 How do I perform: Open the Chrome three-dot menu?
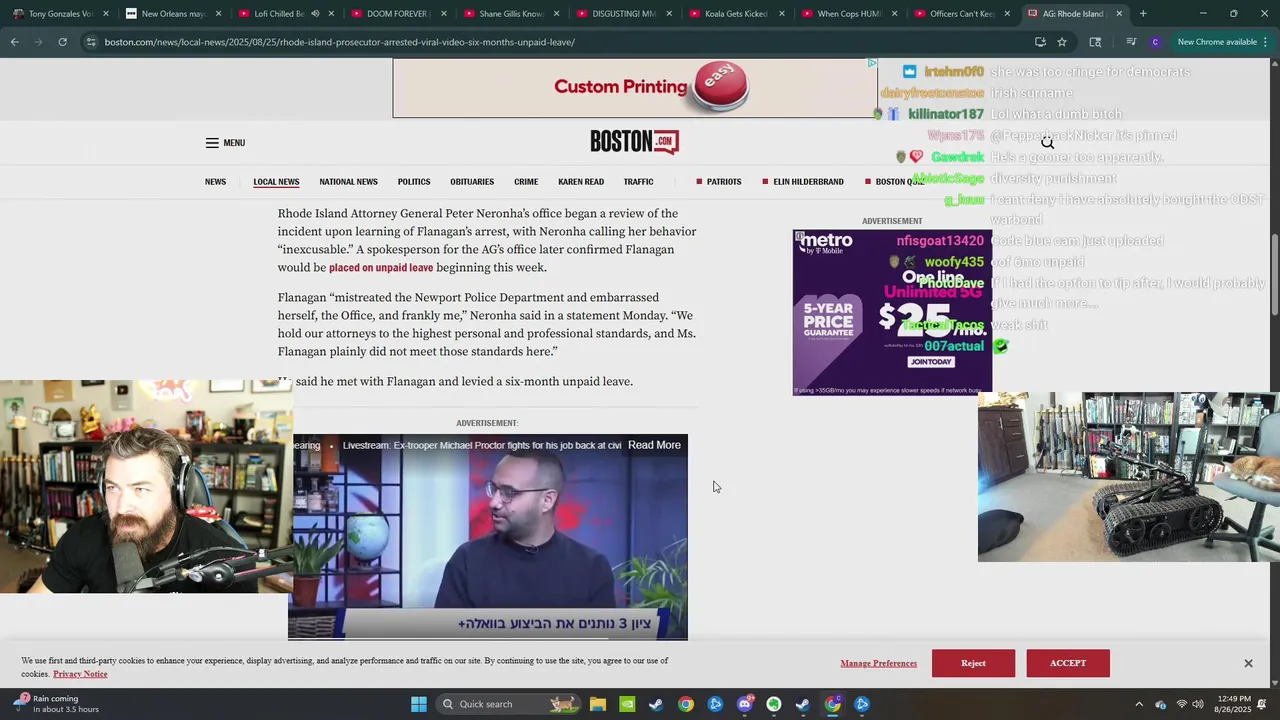[x=1265, y=42]
